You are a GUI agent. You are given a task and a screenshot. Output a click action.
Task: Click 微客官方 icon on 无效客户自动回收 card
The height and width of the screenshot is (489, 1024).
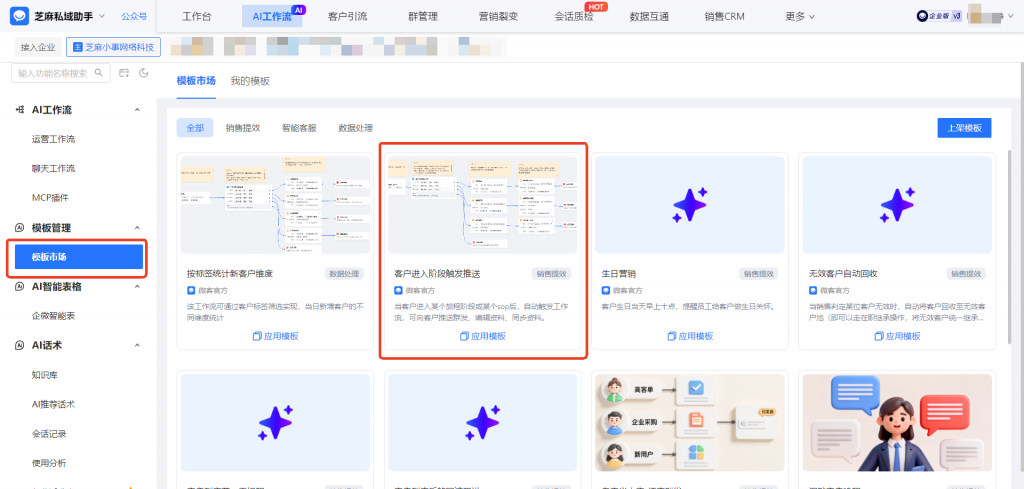(813, 291)
